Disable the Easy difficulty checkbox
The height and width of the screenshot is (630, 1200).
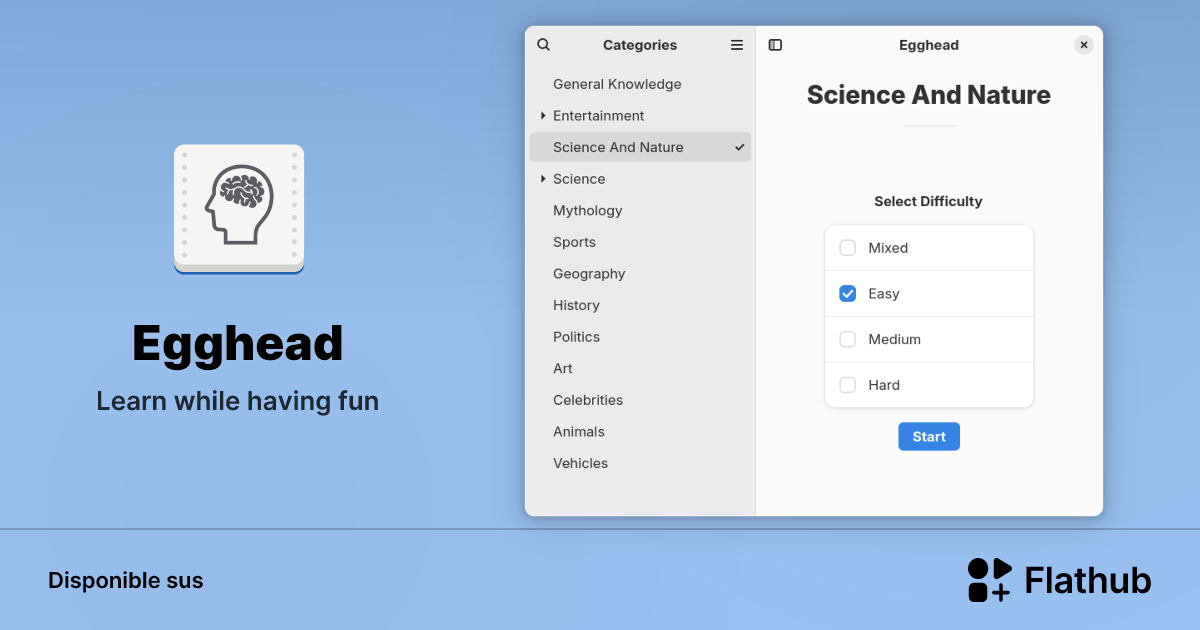click(x=847, y=293)
